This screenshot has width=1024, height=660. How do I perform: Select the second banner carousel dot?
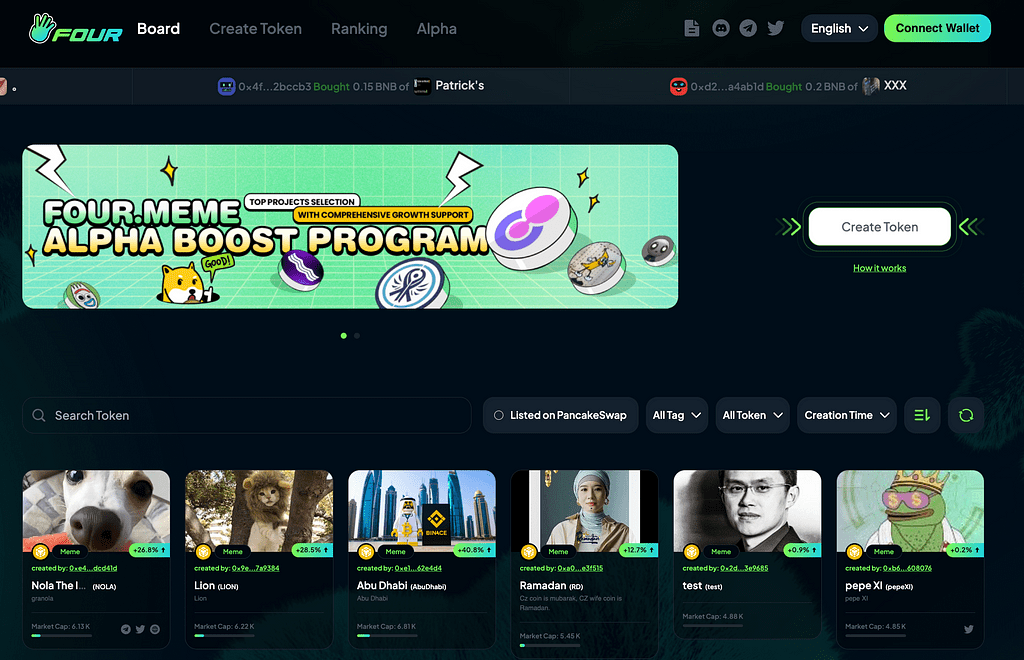(x=357, y=336)
